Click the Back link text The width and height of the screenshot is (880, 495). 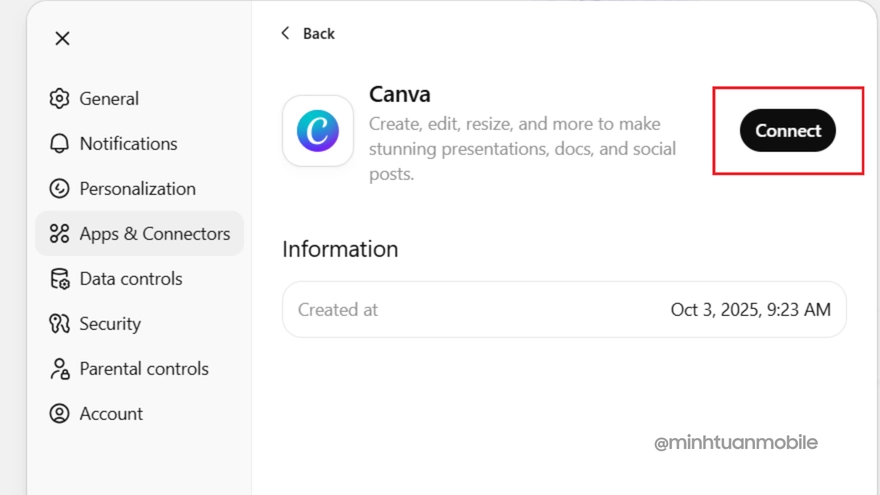tap(318, 34)
